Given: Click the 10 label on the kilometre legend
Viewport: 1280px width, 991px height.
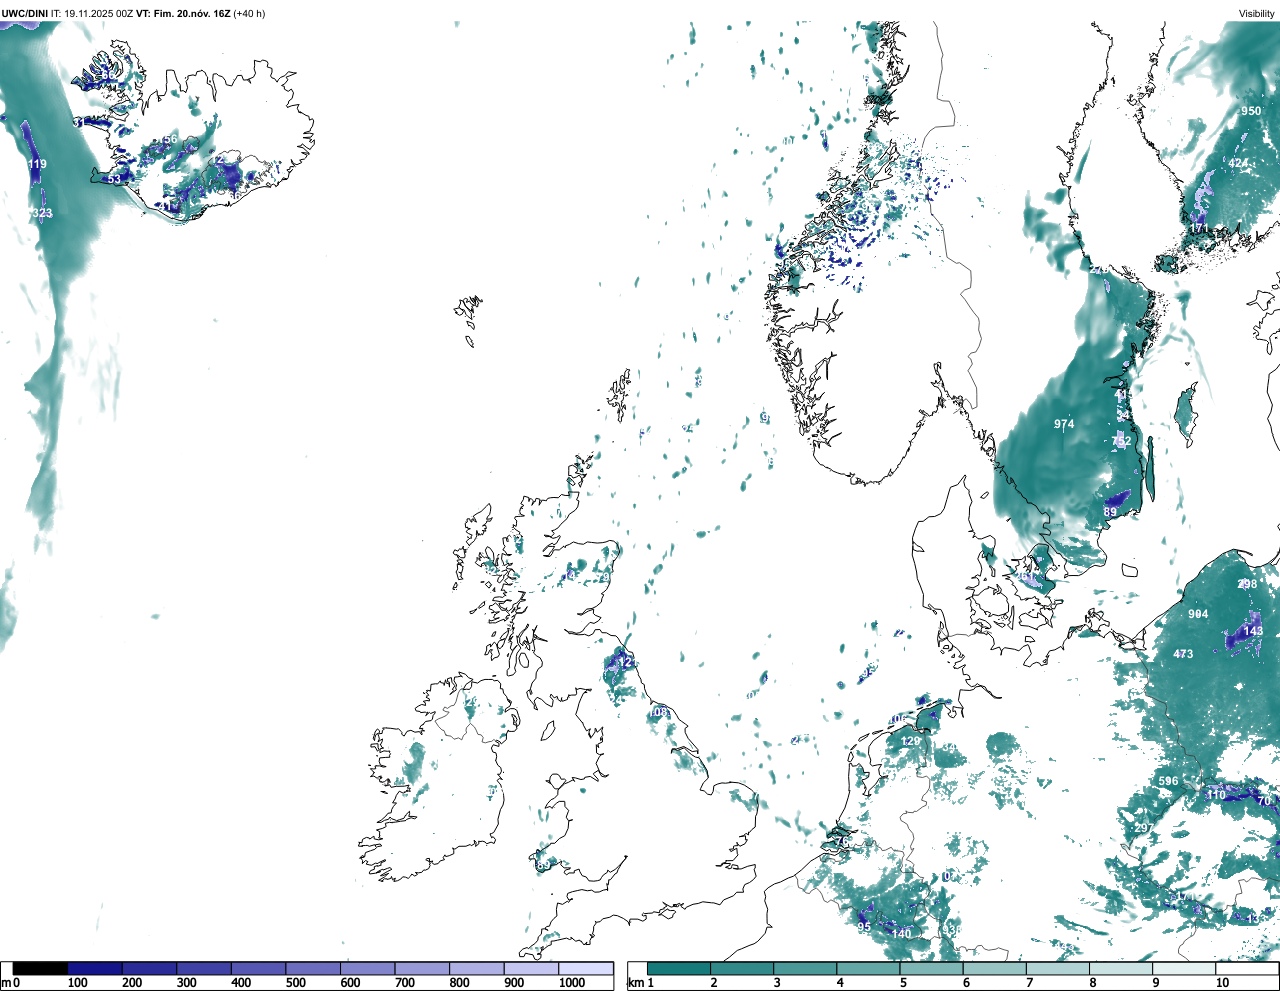Looking at the screenshot, I should pos(1222,983).
